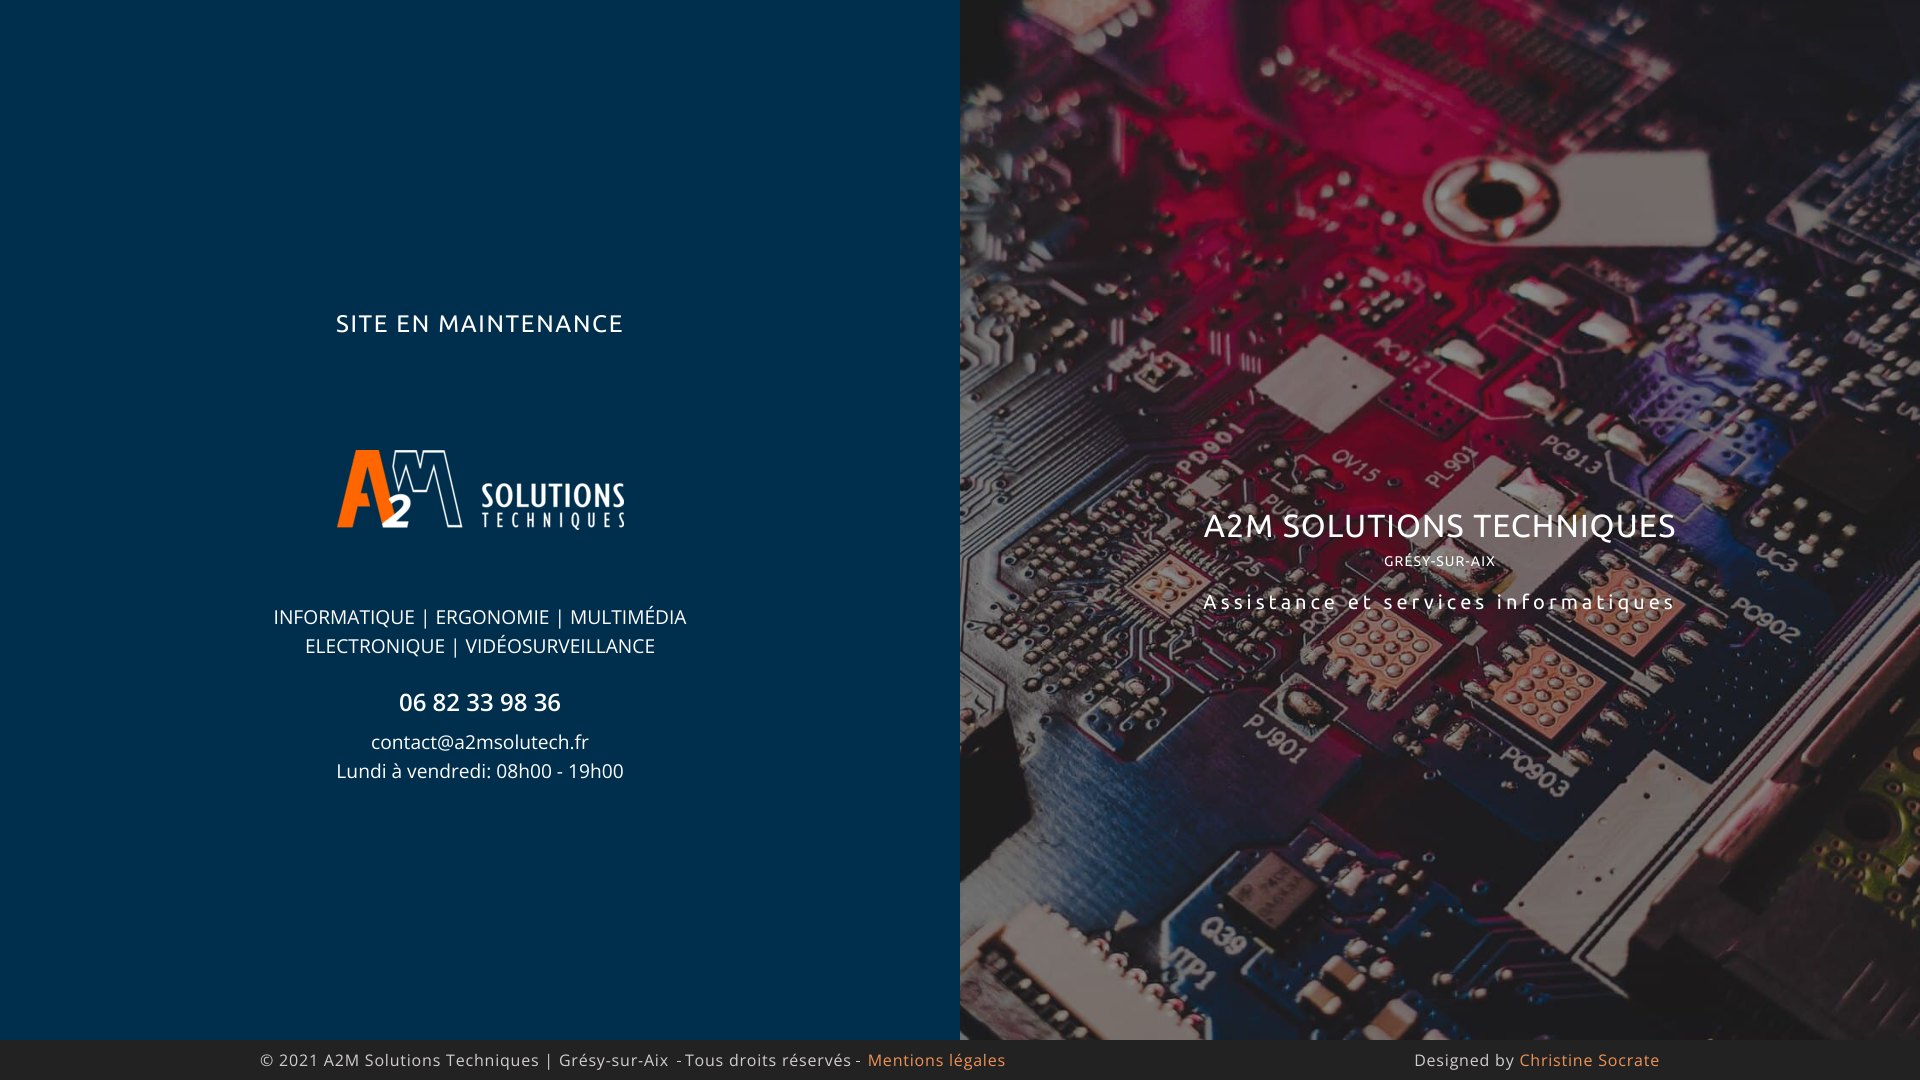Click Tous droits réservés footer text

click(x=768, y=1060)
